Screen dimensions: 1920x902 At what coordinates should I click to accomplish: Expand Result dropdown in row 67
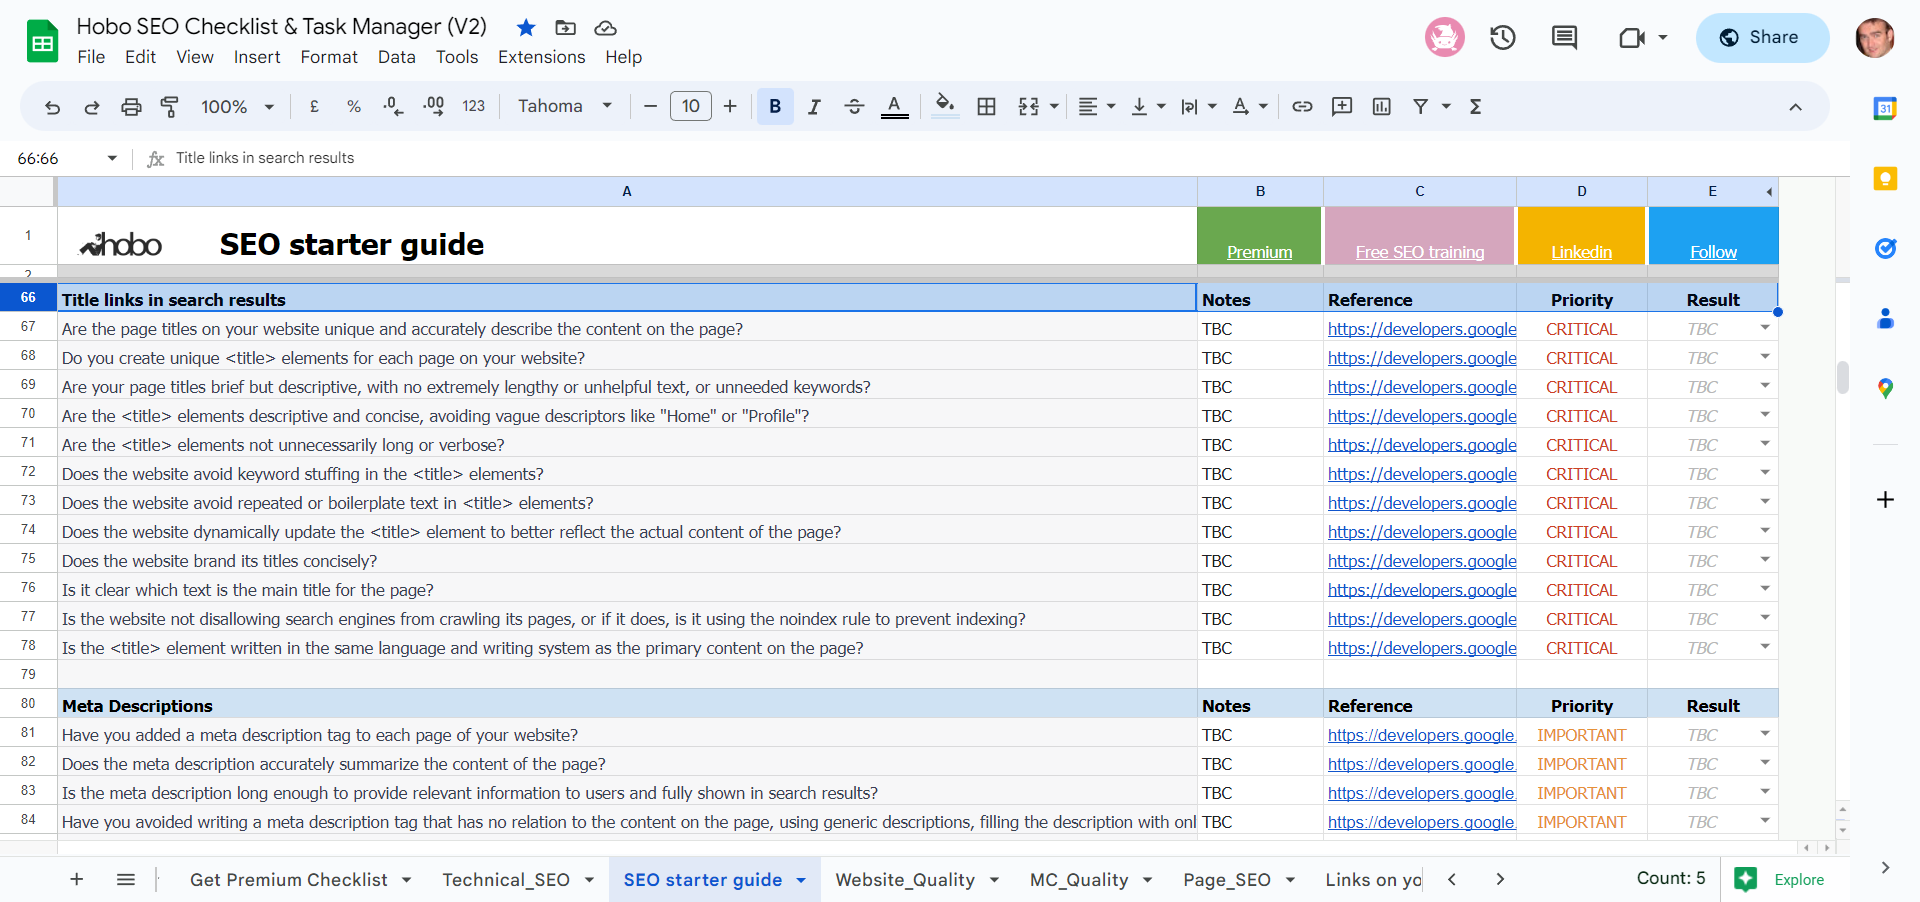click(x=1765, y=328)
